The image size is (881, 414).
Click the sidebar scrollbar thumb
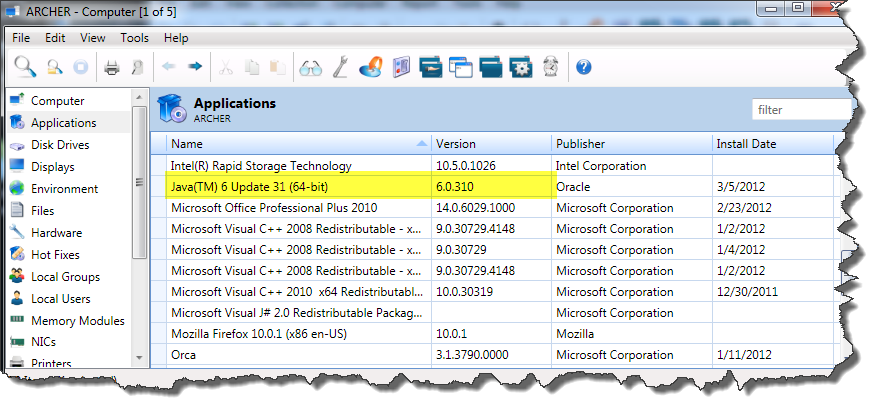point(139,182)
